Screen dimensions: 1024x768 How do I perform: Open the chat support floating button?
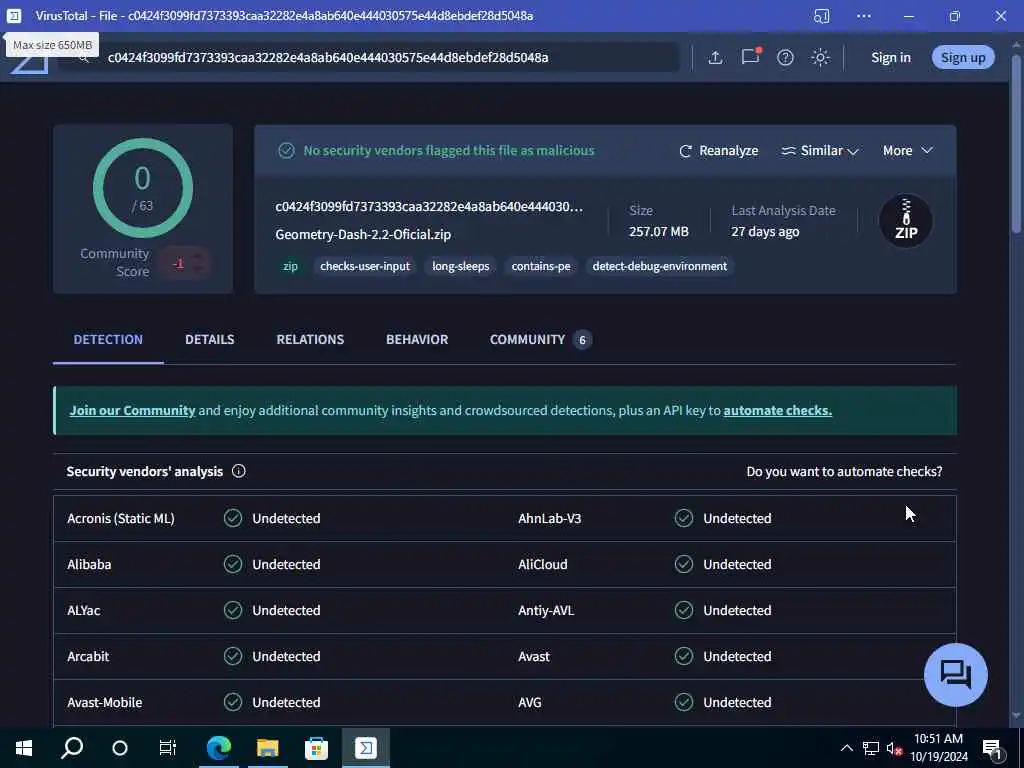tap(955, 675)
